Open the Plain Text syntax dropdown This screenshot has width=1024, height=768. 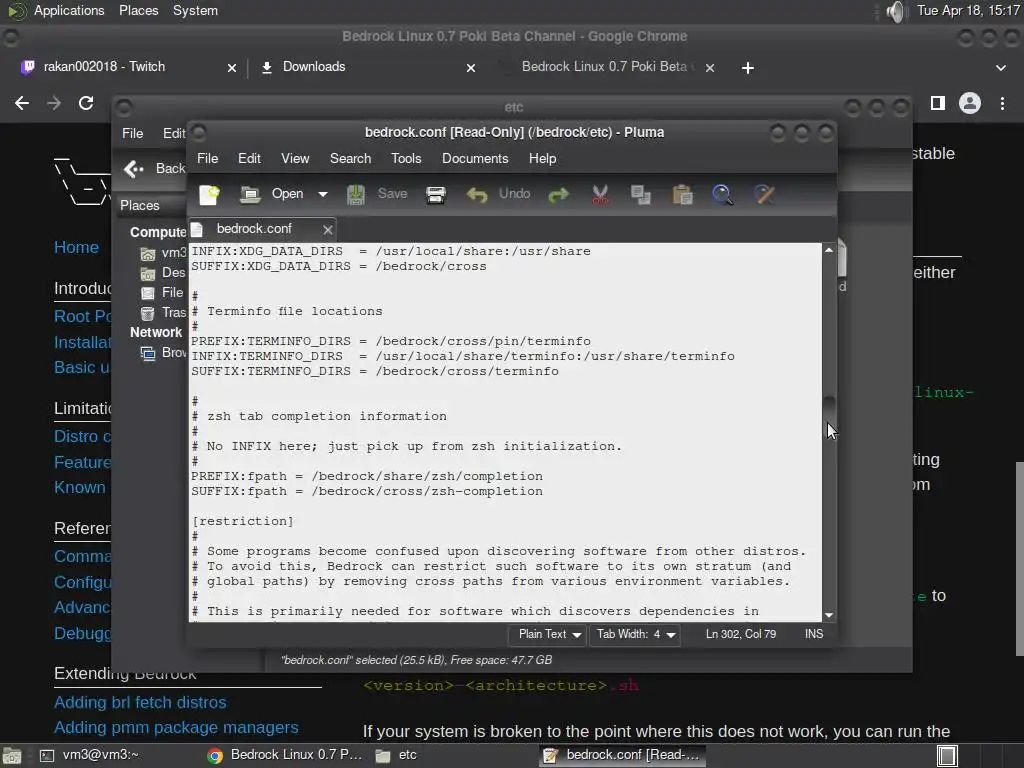point(549,634)
